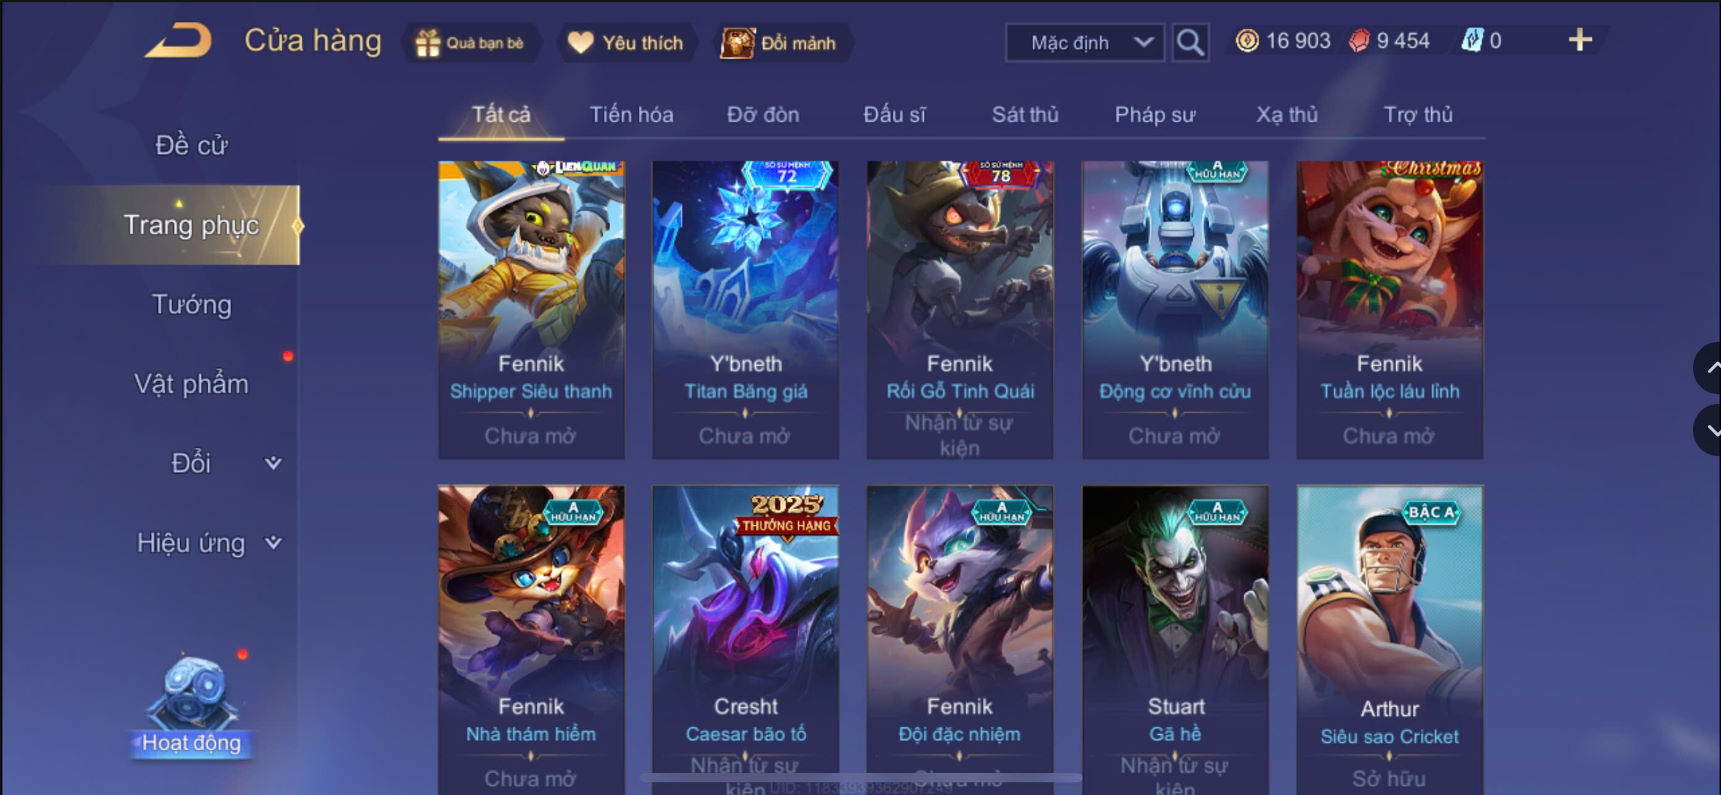Viewport: 1721px width, 795px height.
Task: Click the red ruby currency icon
Action: click(1359, 41)
